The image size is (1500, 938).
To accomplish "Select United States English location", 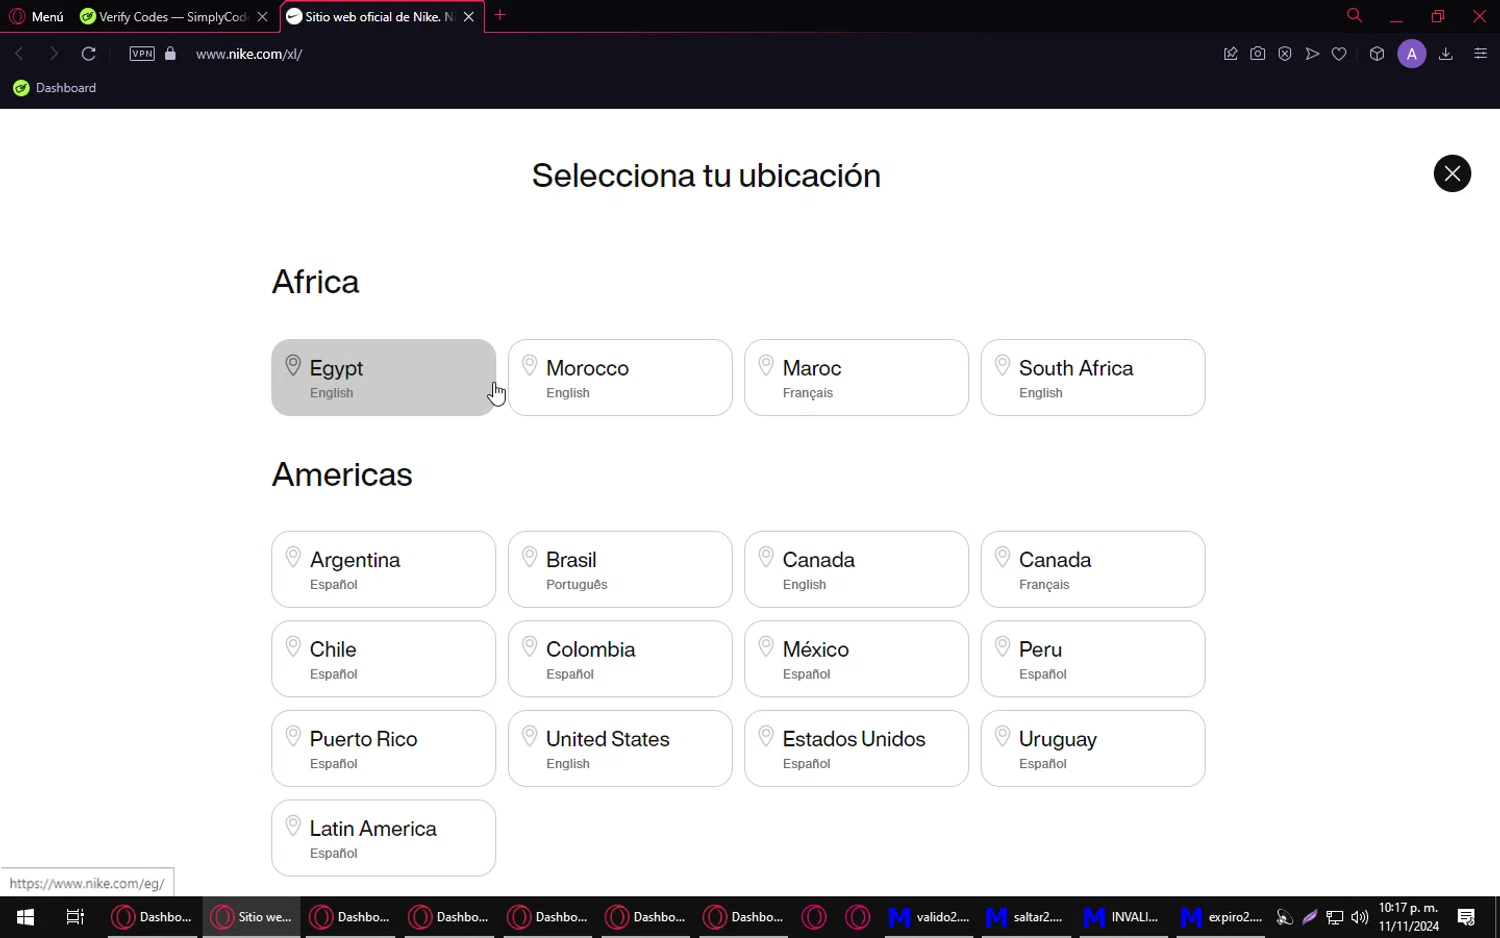I will click(x=620, y=748).
